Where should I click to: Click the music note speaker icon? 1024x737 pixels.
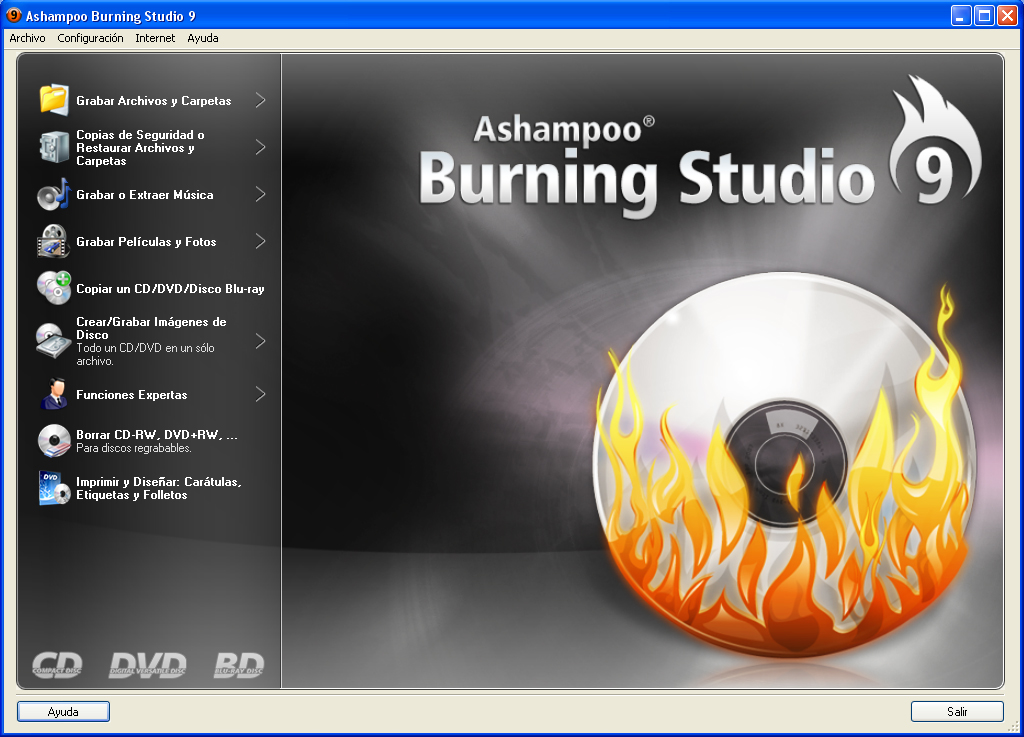pos(54,194)
